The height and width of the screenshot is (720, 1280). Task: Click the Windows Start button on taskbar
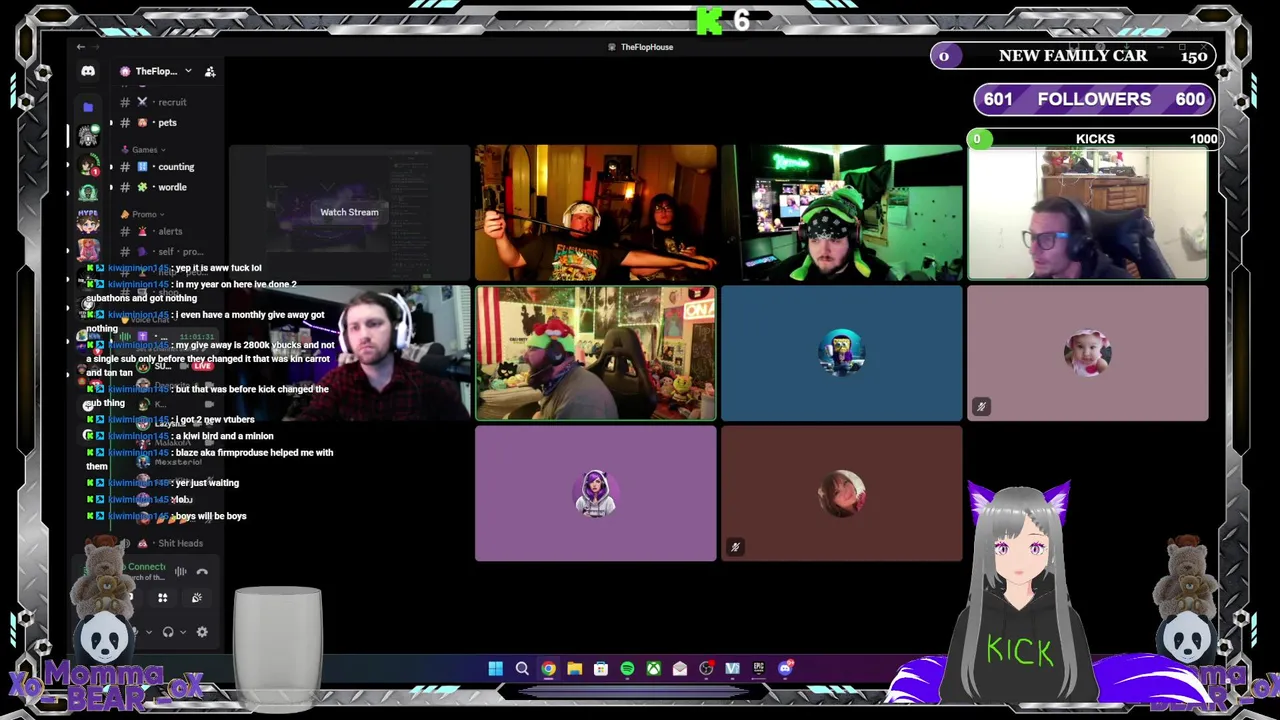pyautogui.click(x=495, y=669)
